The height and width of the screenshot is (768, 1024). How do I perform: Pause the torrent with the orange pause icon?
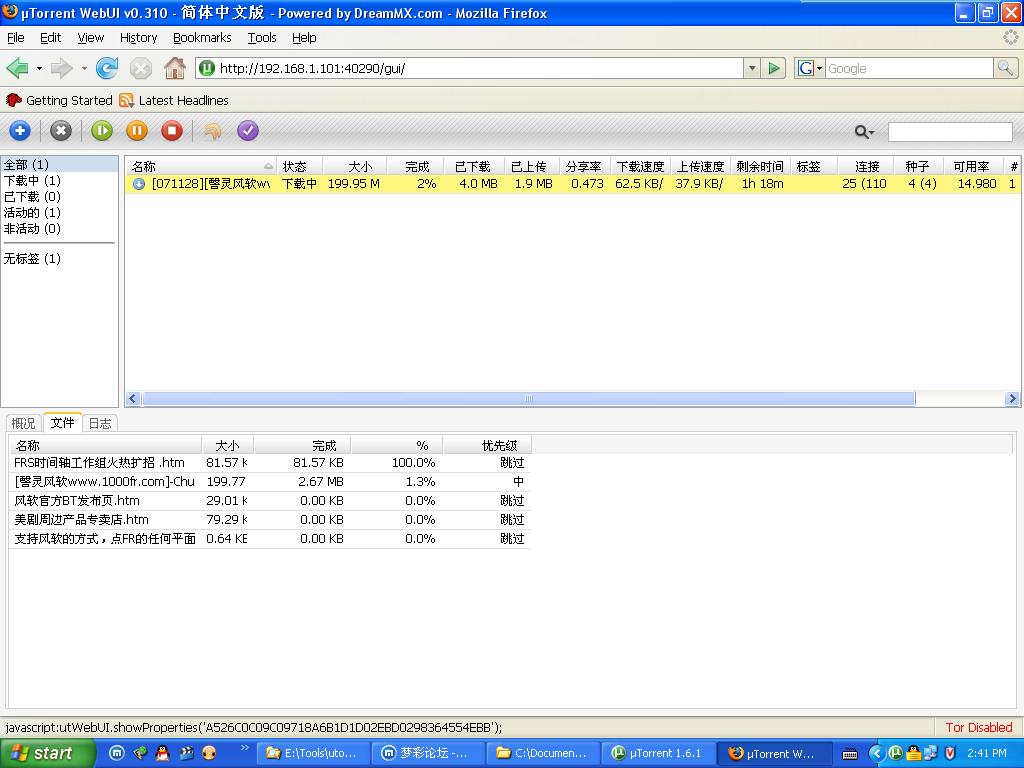136,131
